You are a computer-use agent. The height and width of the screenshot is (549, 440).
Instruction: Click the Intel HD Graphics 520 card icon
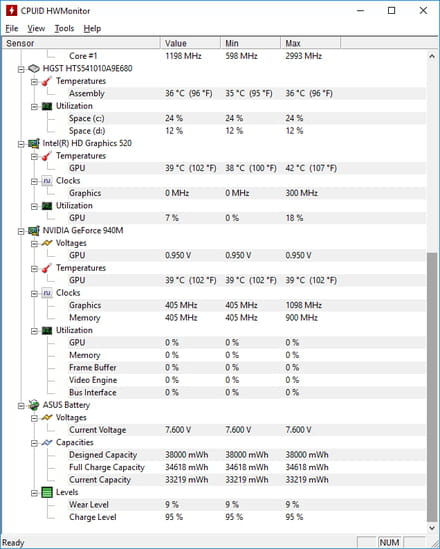(34, 143)
